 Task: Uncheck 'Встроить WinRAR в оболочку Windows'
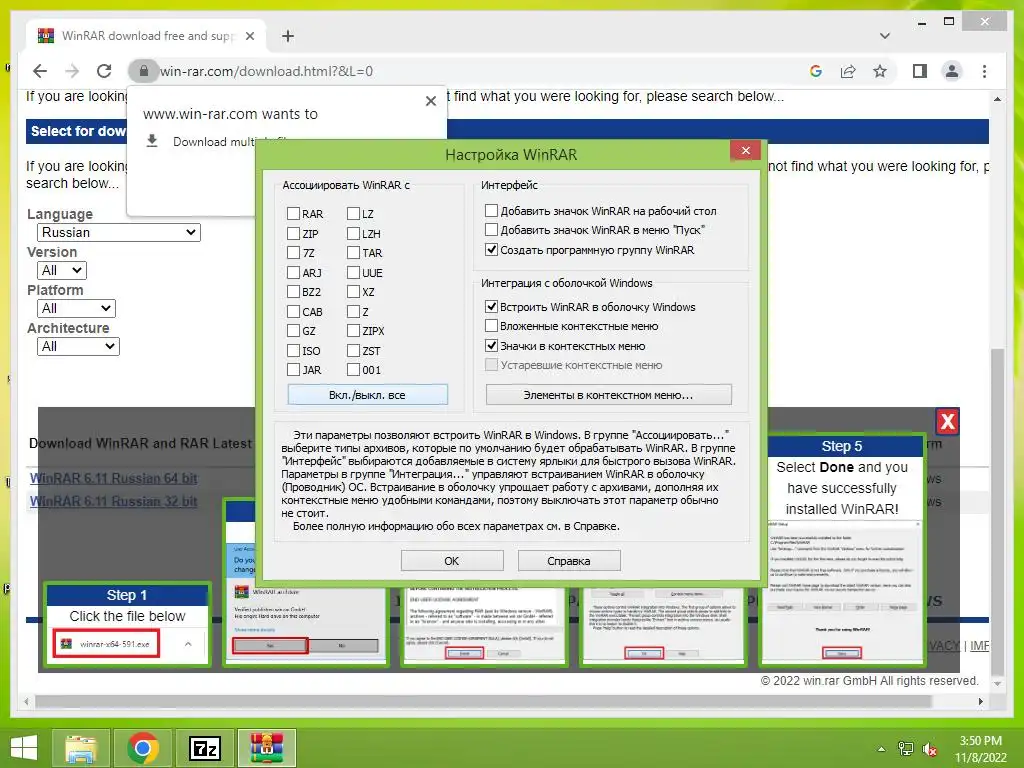[491, 306]
